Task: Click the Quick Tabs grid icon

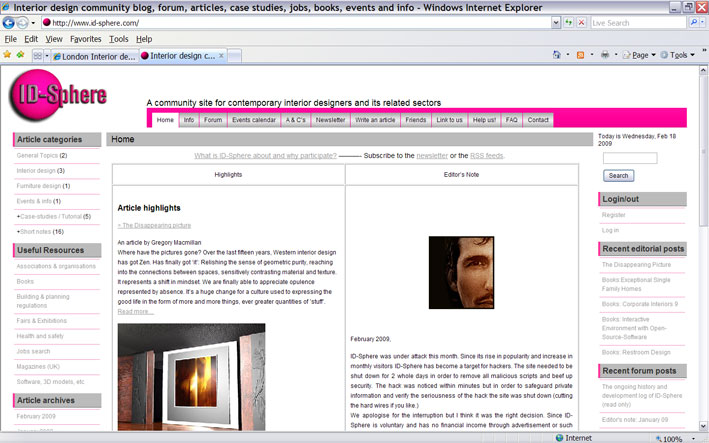Action: click(x=38, y=56)
